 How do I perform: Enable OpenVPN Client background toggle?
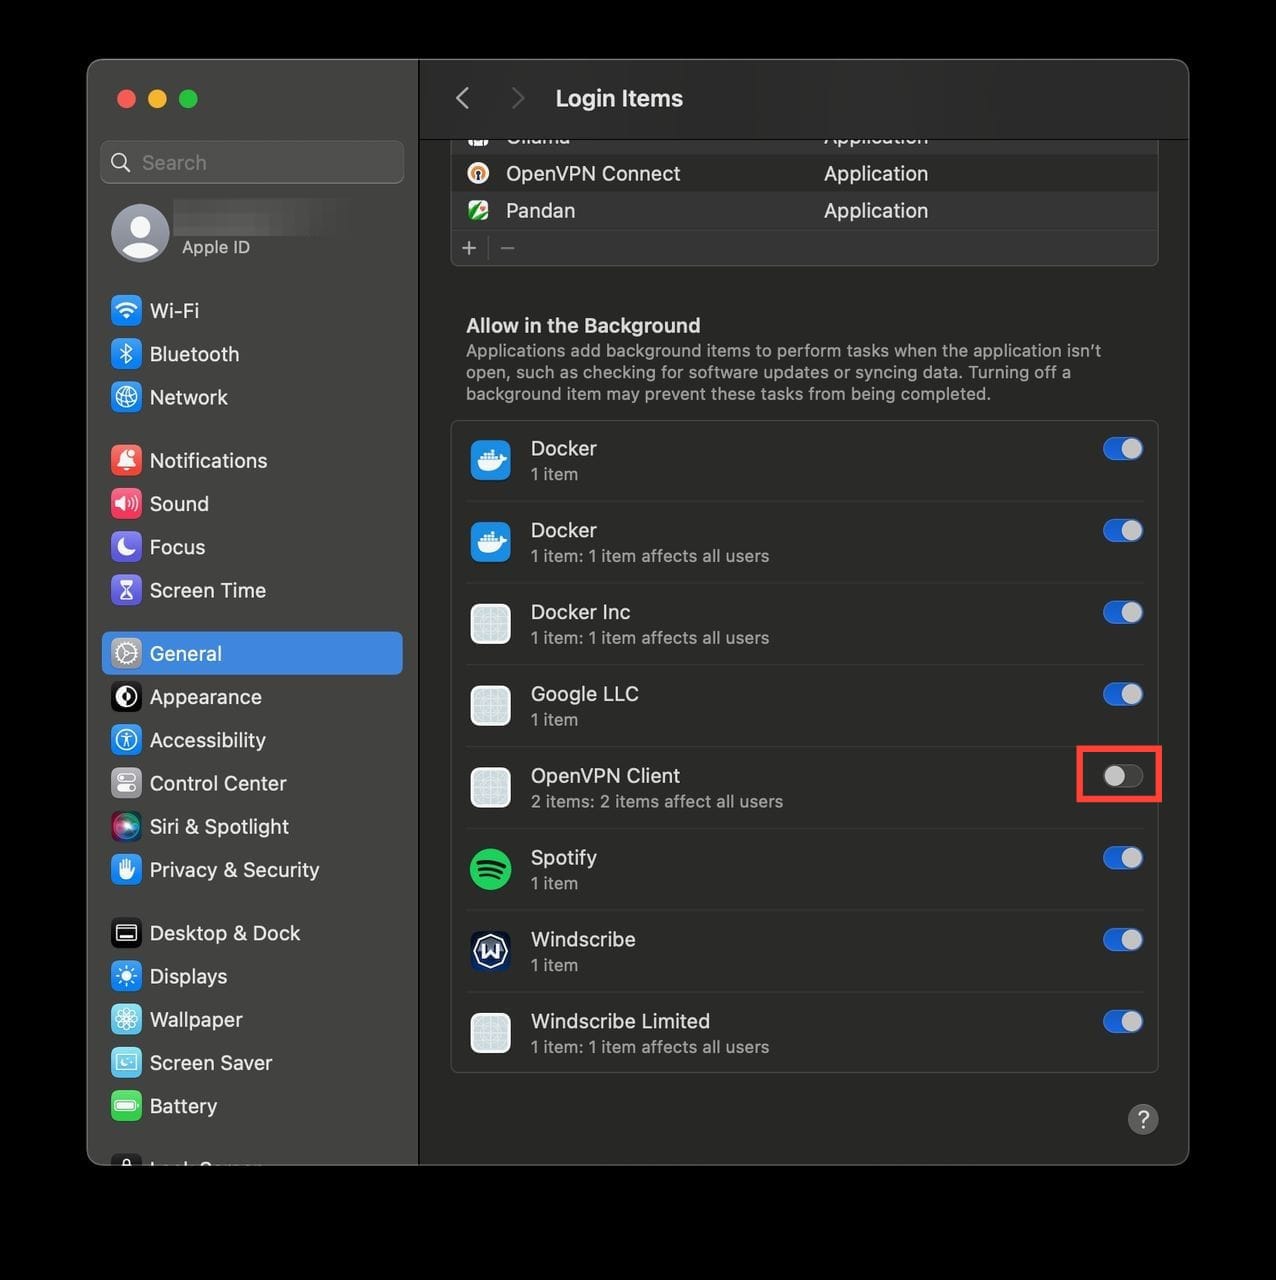click(x=1122, y=776)
